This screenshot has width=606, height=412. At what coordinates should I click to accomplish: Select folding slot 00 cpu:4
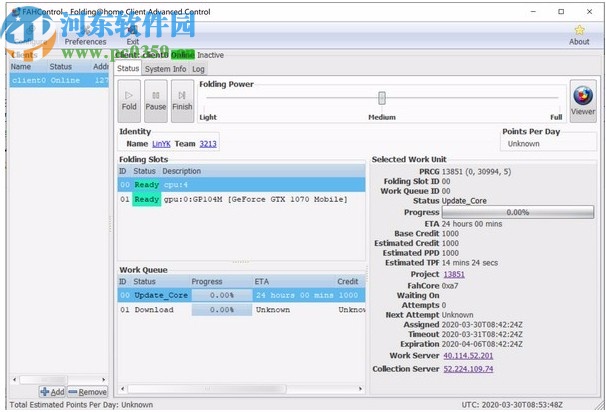(242, 185)
